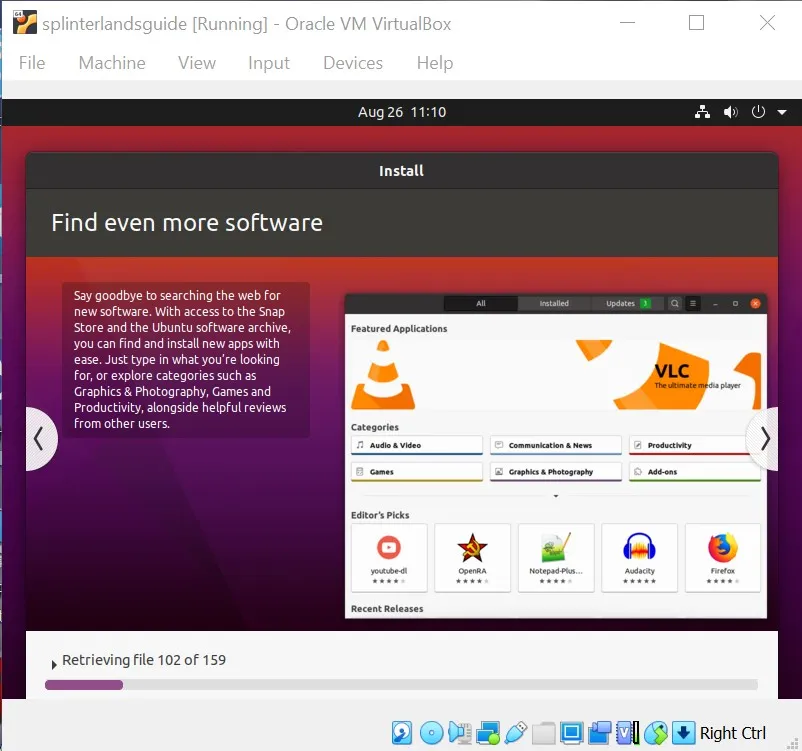Click the Communication & News category
This screenshot has height=751, width=802.
tap(556, 445)
